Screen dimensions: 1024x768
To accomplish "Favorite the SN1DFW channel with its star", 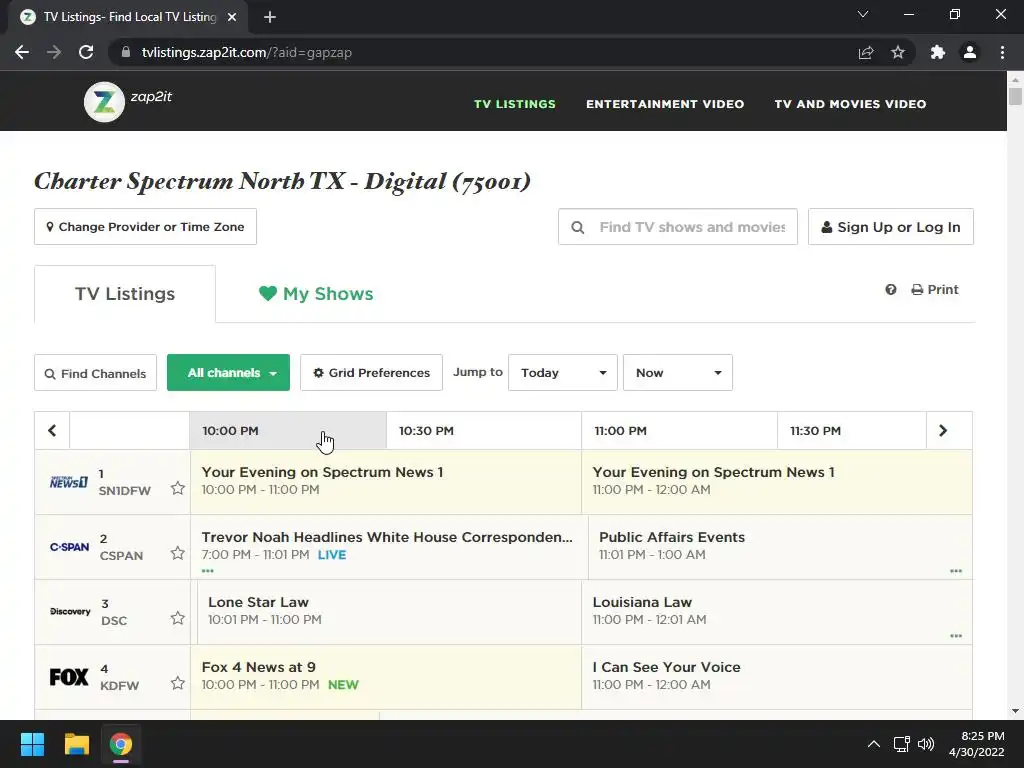I will click(178, 488).
